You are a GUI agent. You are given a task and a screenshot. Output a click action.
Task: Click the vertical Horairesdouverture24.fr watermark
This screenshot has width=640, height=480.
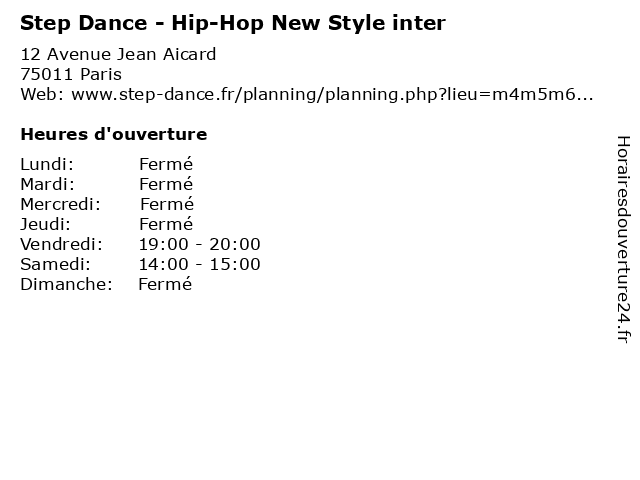623,239
